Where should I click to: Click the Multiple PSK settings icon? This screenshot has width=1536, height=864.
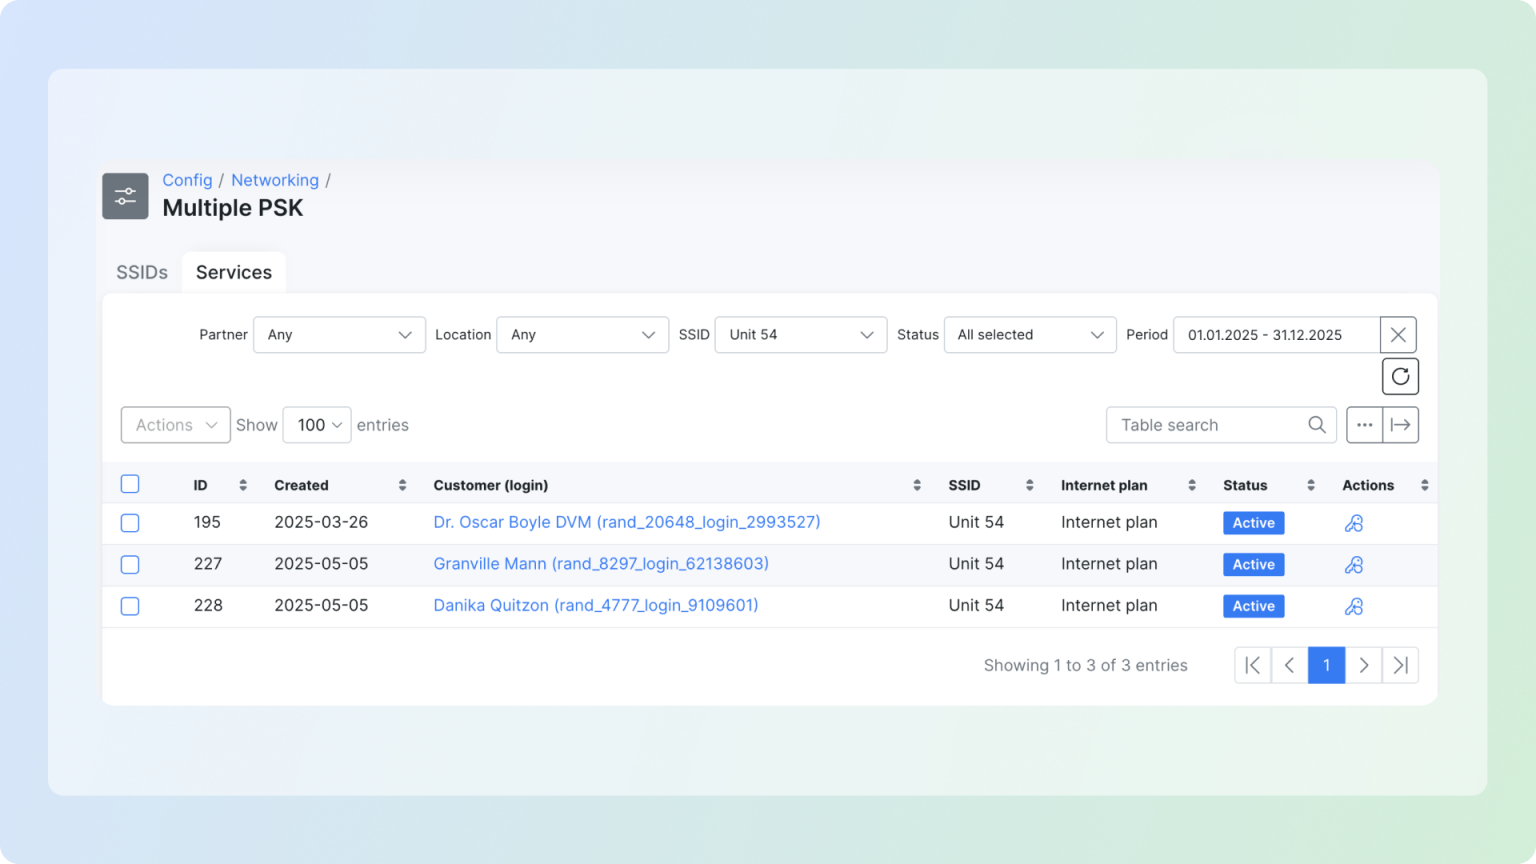click(125, 196)
